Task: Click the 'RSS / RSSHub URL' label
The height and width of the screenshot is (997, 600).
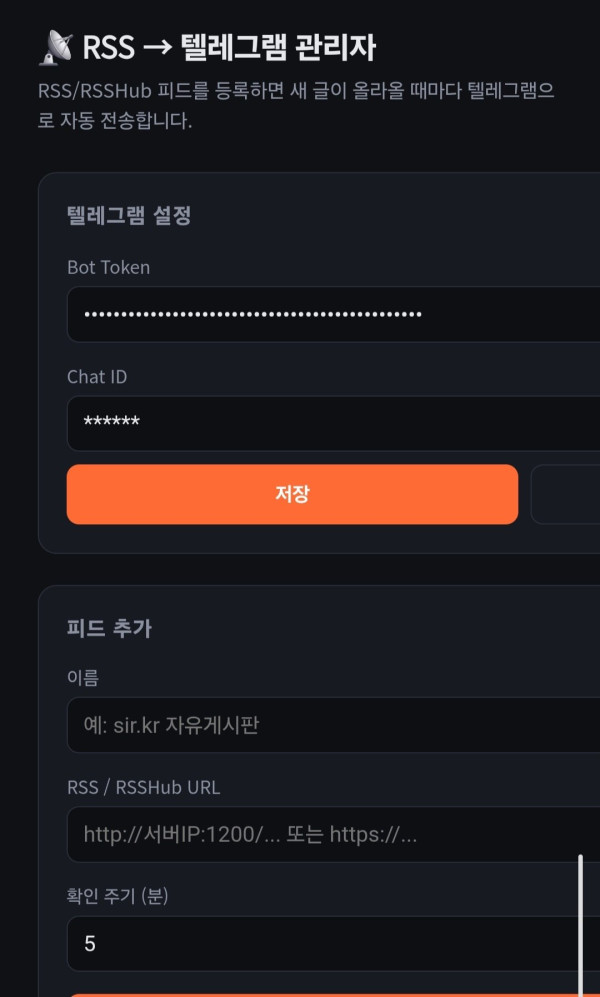Action: point(144,788)
